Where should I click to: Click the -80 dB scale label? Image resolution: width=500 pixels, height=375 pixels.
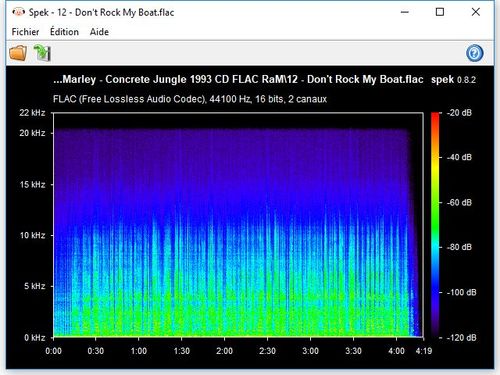point(459,247)
